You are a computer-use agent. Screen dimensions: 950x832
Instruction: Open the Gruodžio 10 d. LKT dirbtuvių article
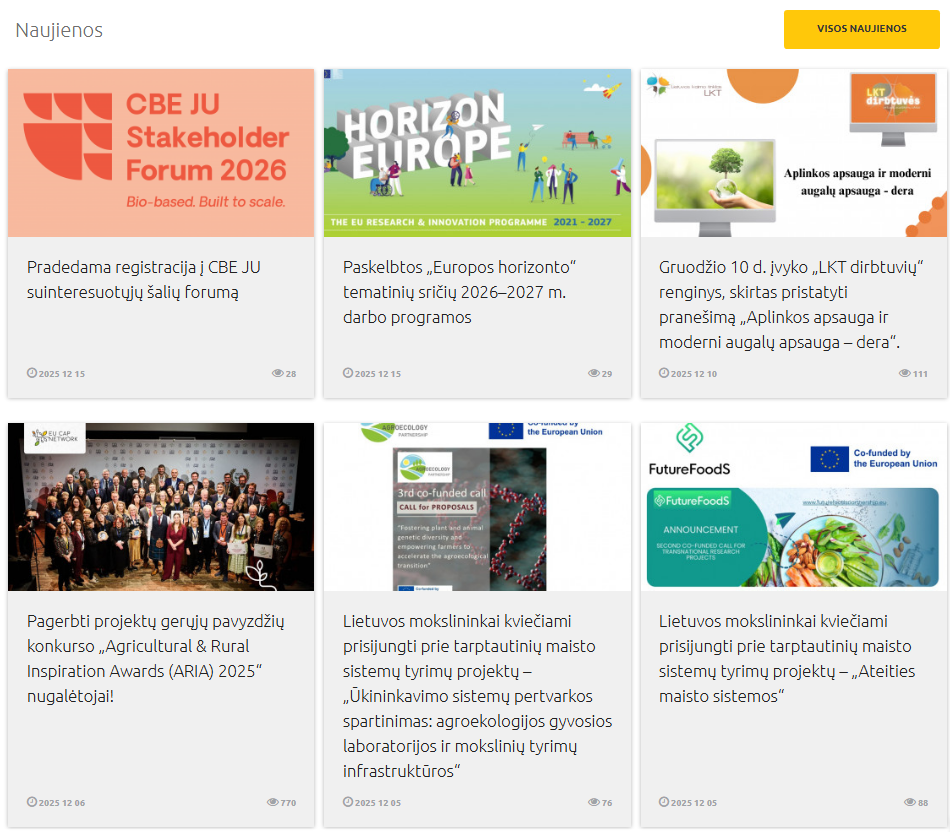click(780, 305)
